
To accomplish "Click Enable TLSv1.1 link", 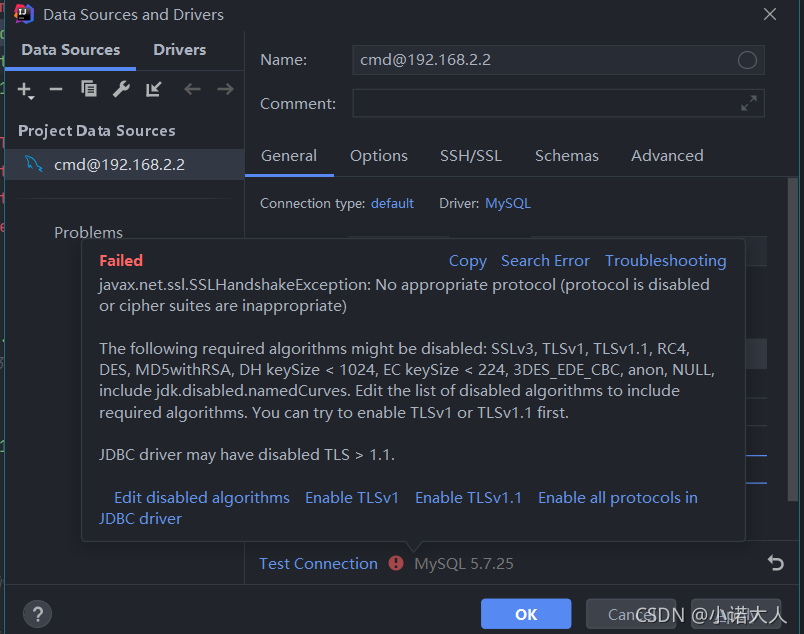I will coord(468,498).
